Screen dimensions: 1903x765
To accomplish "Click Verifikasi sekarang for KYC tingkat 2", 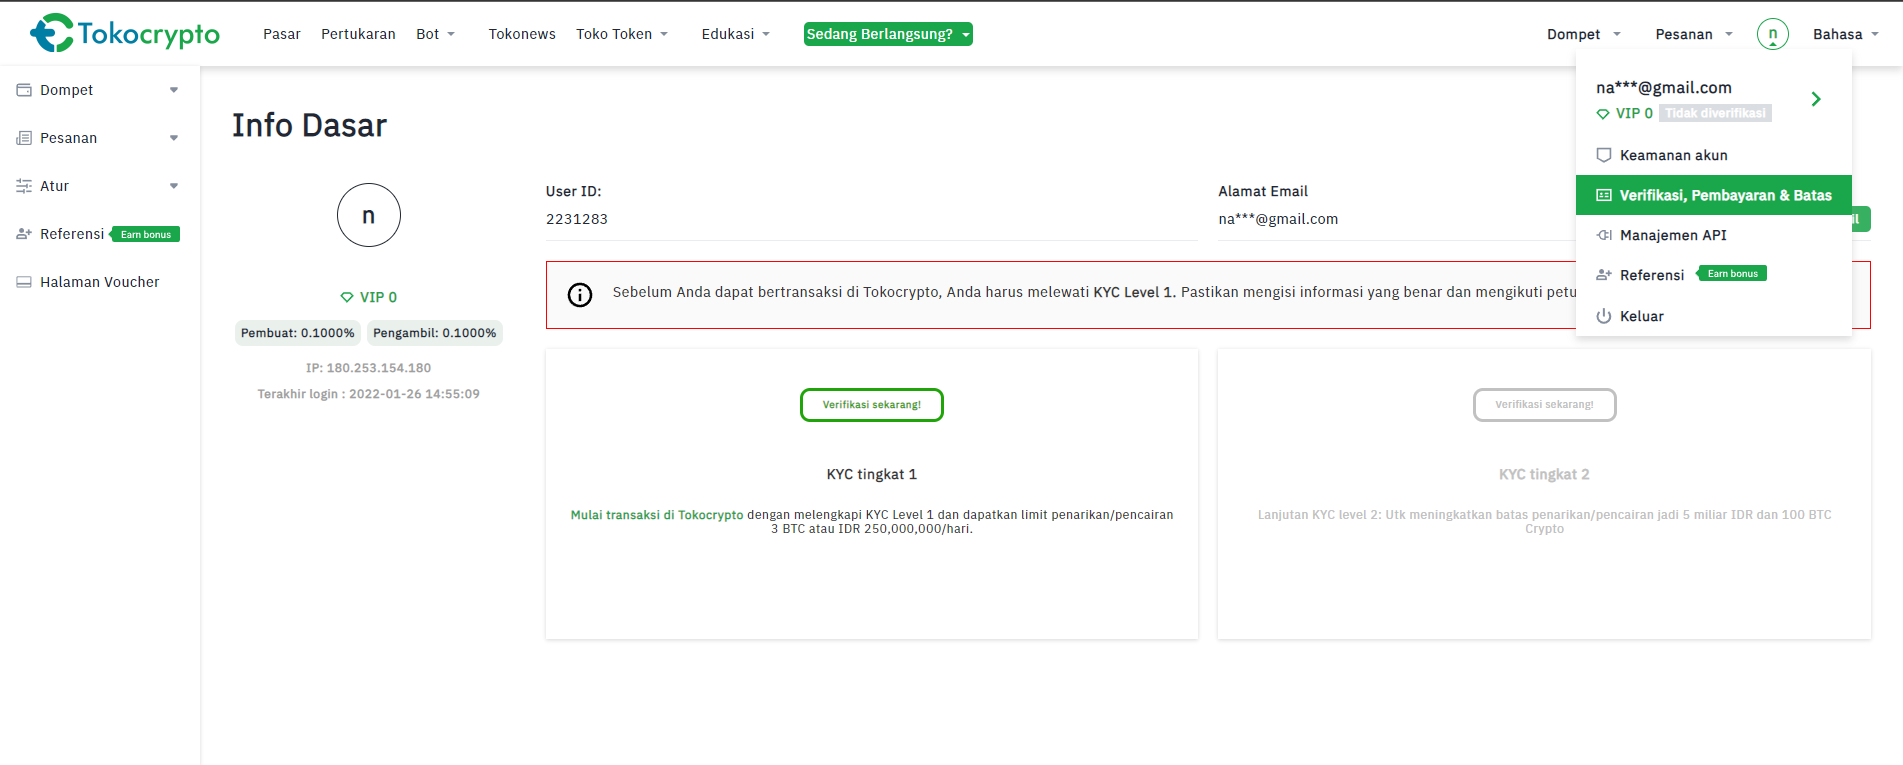I will point(1545,405).
